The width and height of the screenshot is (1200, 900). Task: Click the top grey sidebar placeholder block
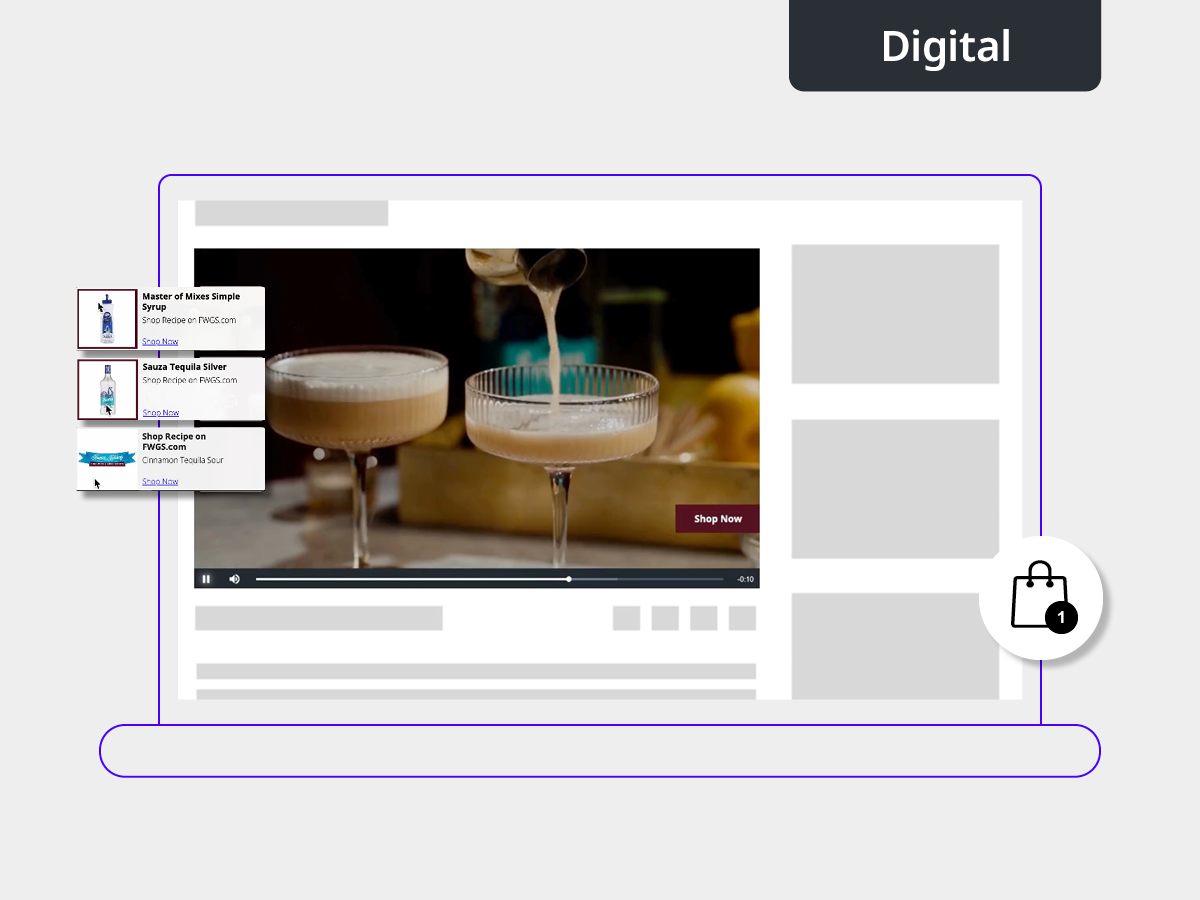point(895,314)
